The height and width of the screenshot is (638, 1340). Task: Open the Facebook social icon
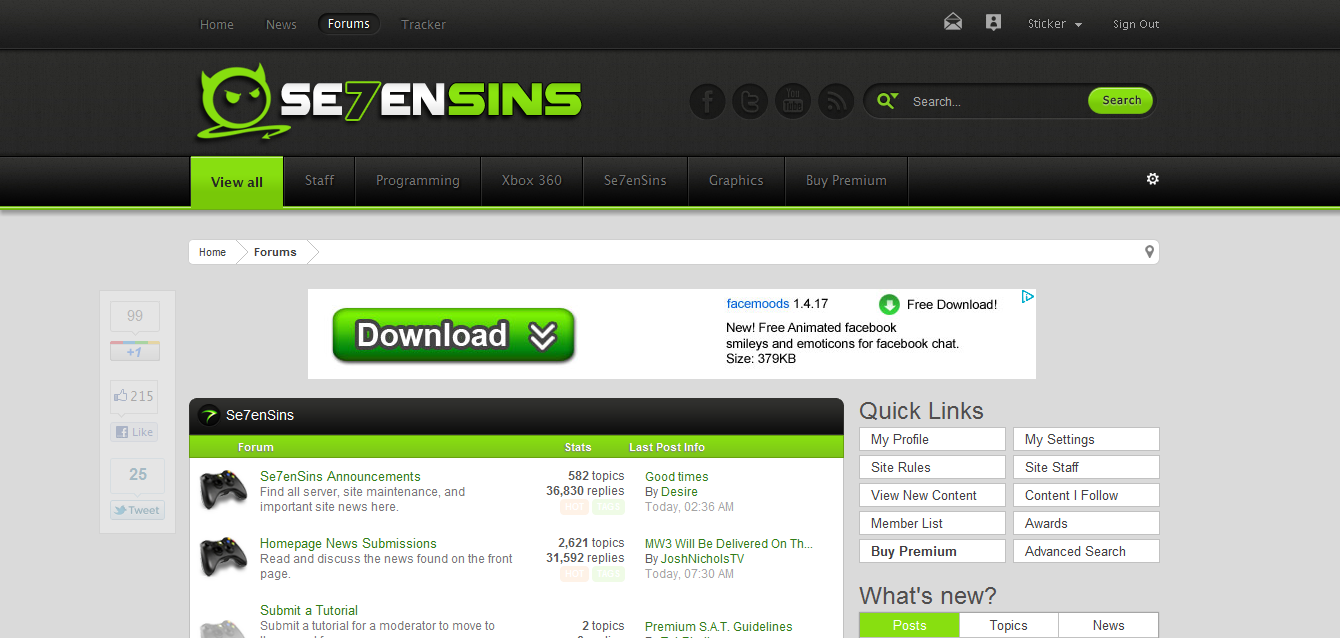(707, 101)
